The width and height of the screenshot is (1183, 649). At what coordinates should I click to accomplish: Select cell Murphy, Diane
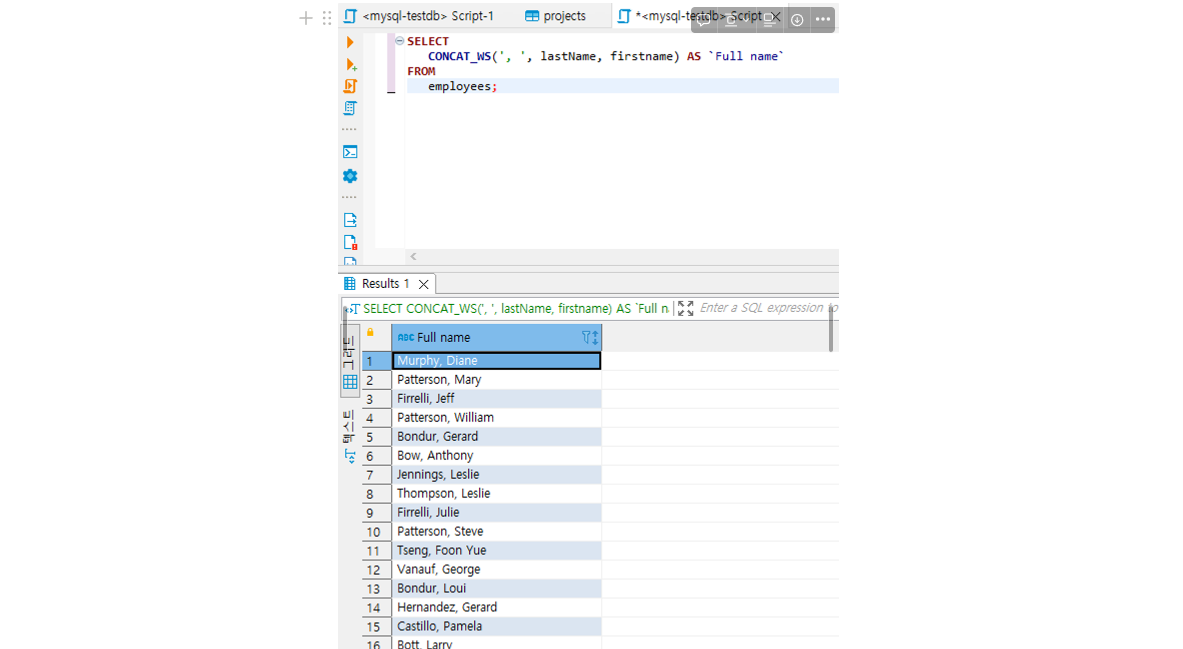[x=496, y=361]
